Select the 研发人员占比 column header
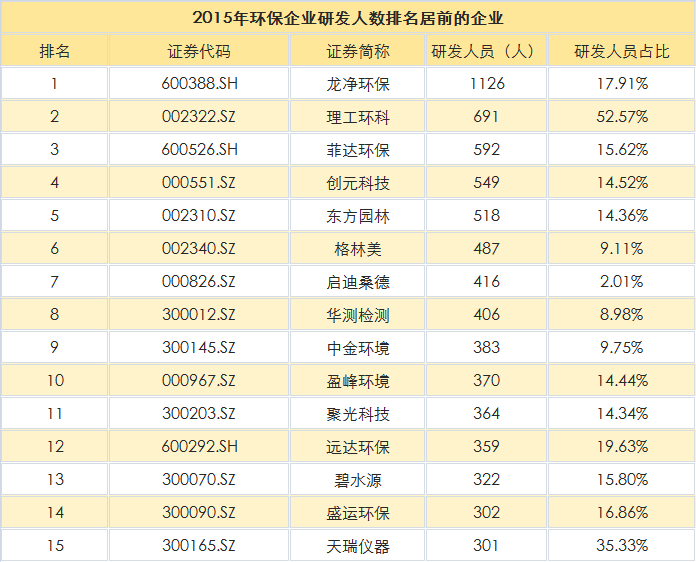 tap(621, 51)
